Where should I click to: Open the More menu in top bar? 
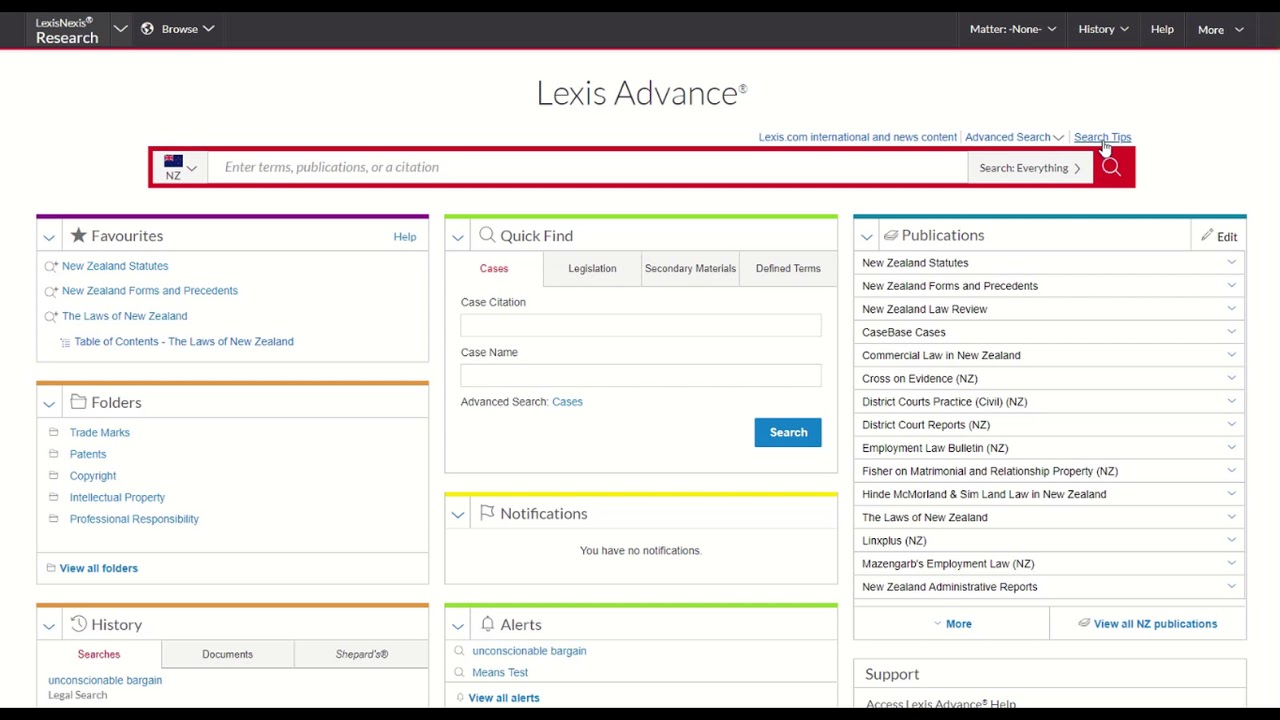tap(1220, 30)
